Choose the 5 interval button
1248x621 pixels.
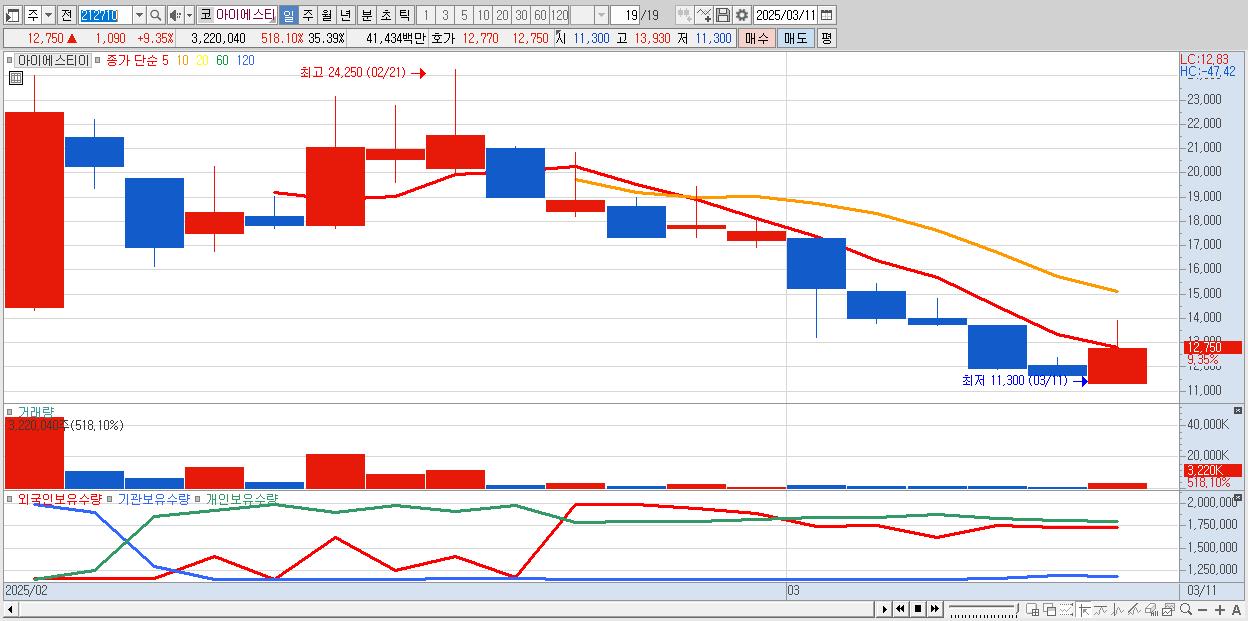464,15
